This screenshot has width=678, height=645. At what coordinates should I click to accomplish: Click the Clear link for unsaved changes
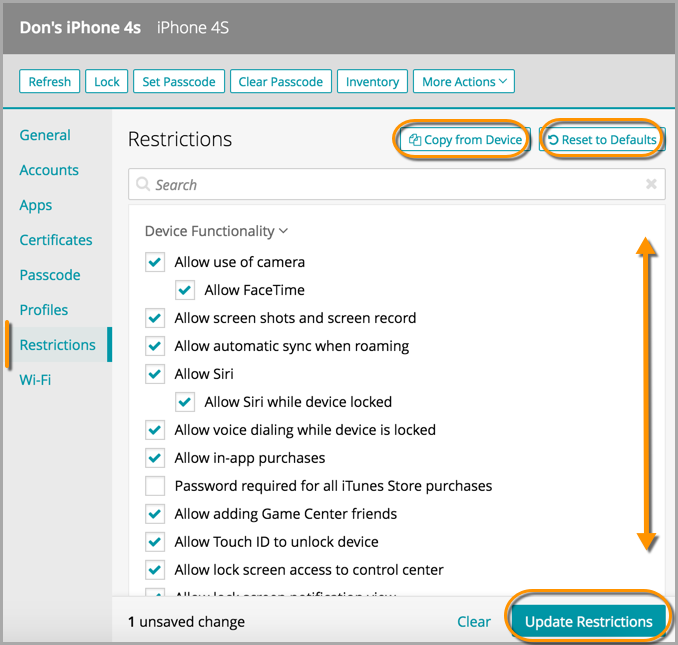point(474,621)
